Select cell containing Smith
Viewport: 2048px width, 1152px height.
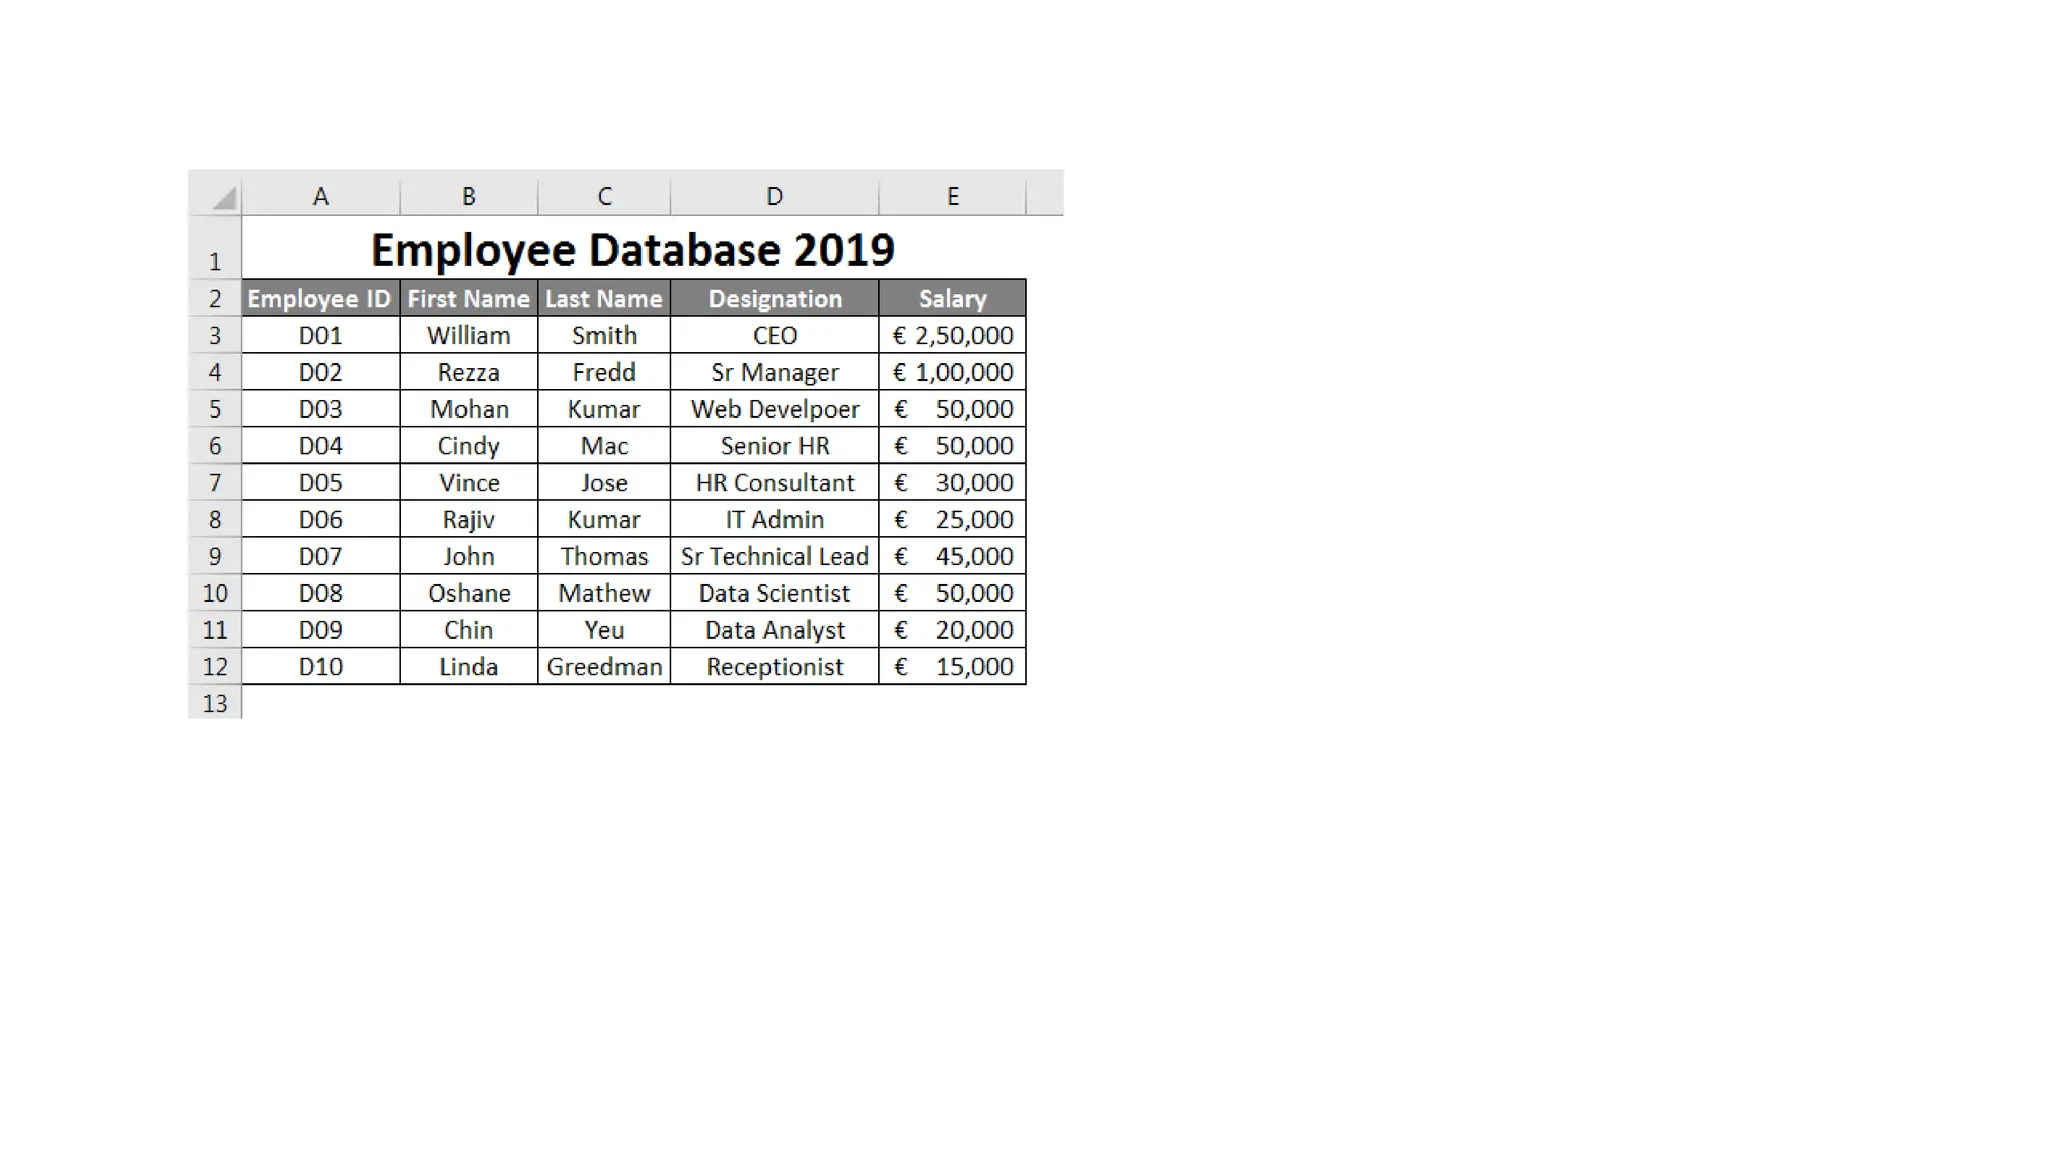(x=604, y=335)
